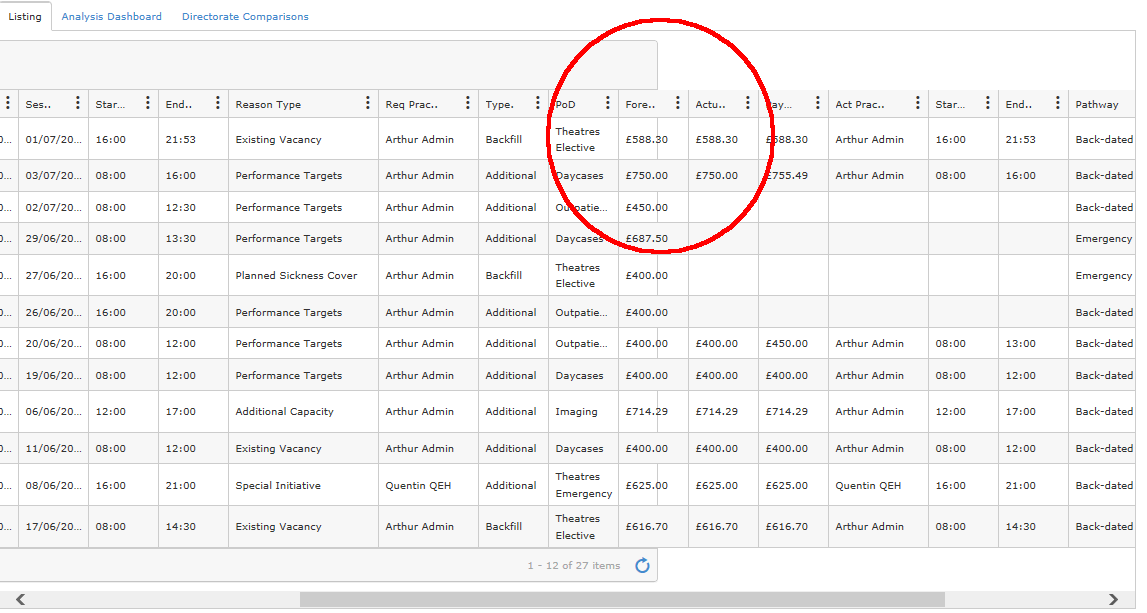Select the 'Additional Capacity' reason cell
The width and height of the screenshot is (1147, 613).
303,412
